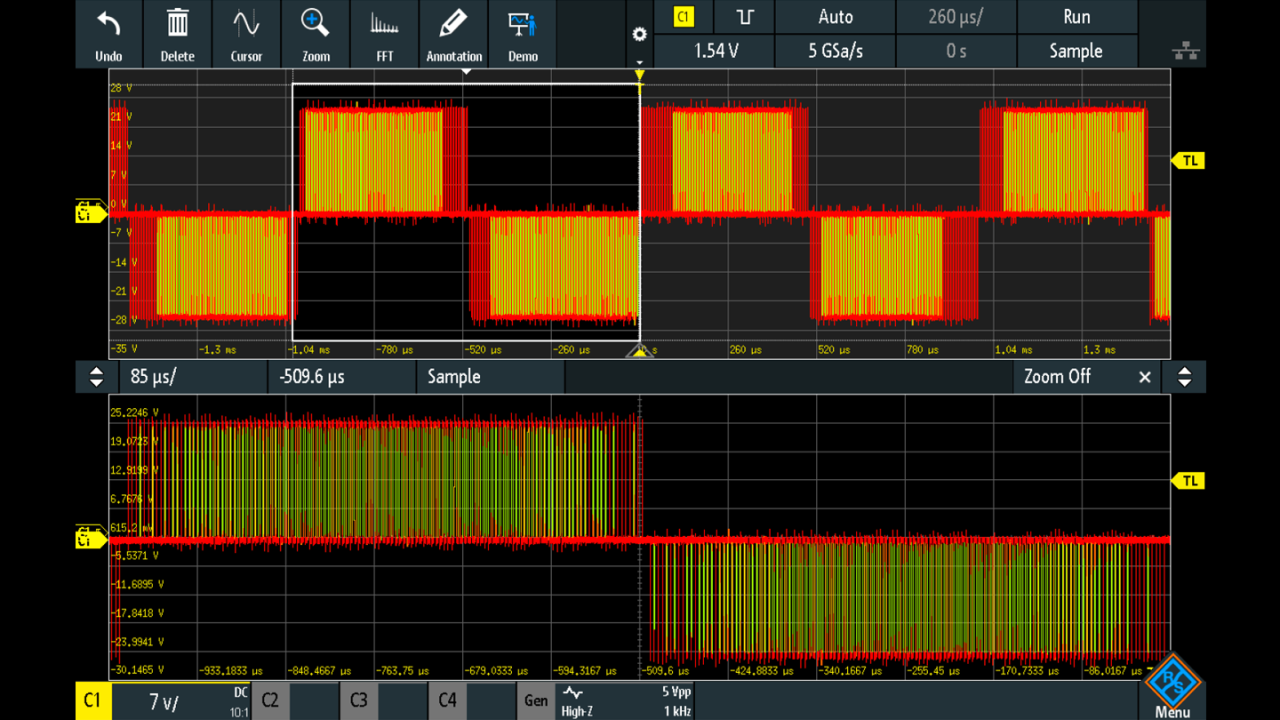Open the zoom Sample mode field

click(x=490, y=377)
